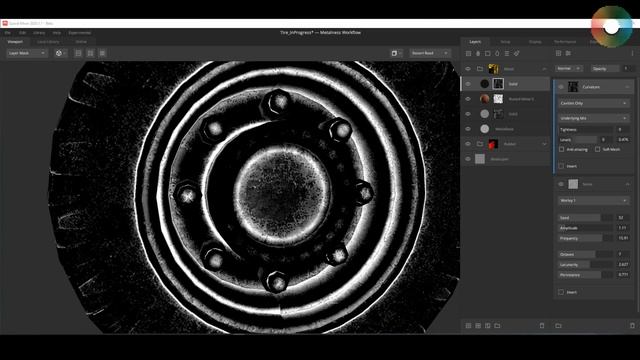Click the stacked-rows viewport layout icon
This screenshot has width=640, height=360.
[102, 53]
